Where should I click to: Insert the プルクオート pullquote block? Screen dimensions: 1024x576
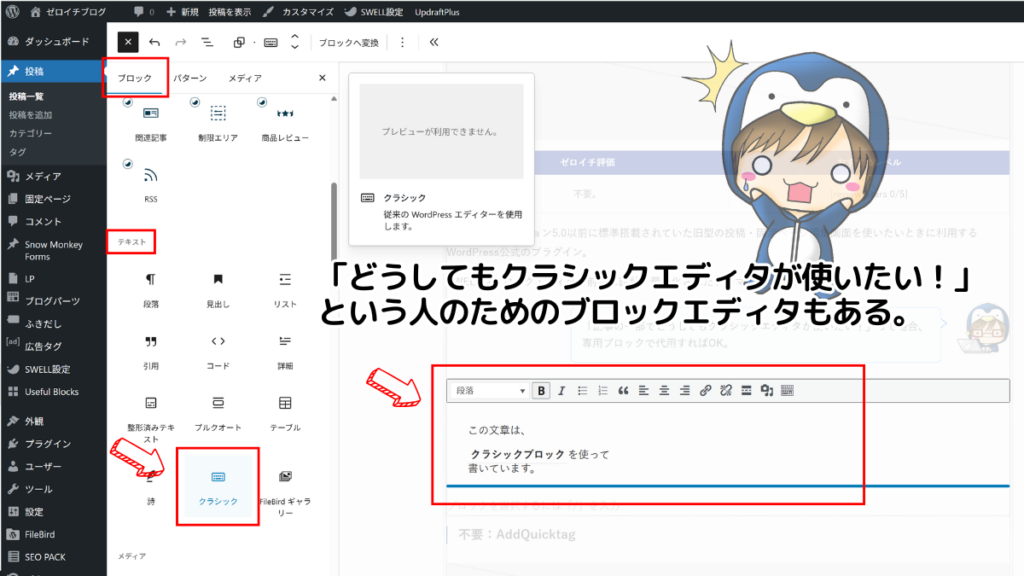click(x=218, y=413)
